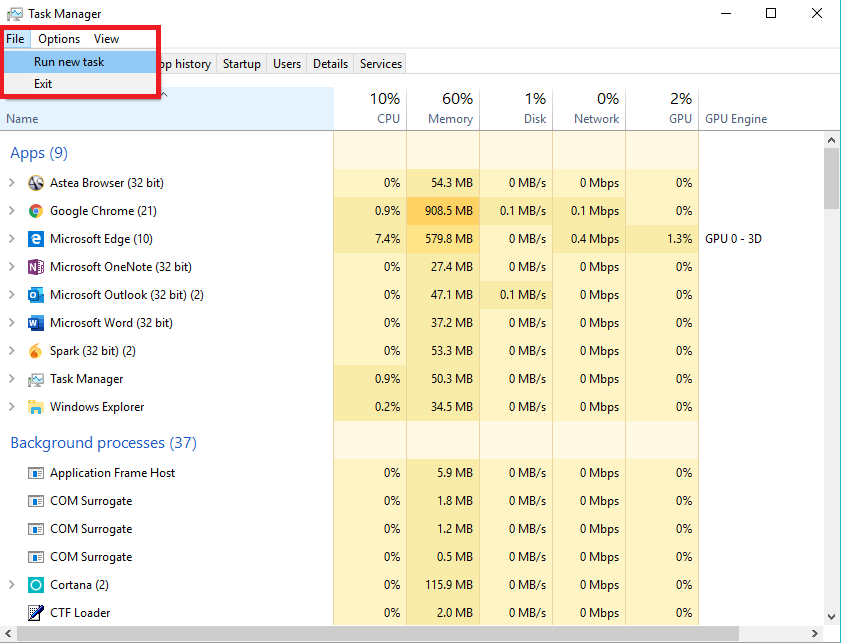Sort by the GPU column header
Screen dimensions: 841x643
[662, 109]
